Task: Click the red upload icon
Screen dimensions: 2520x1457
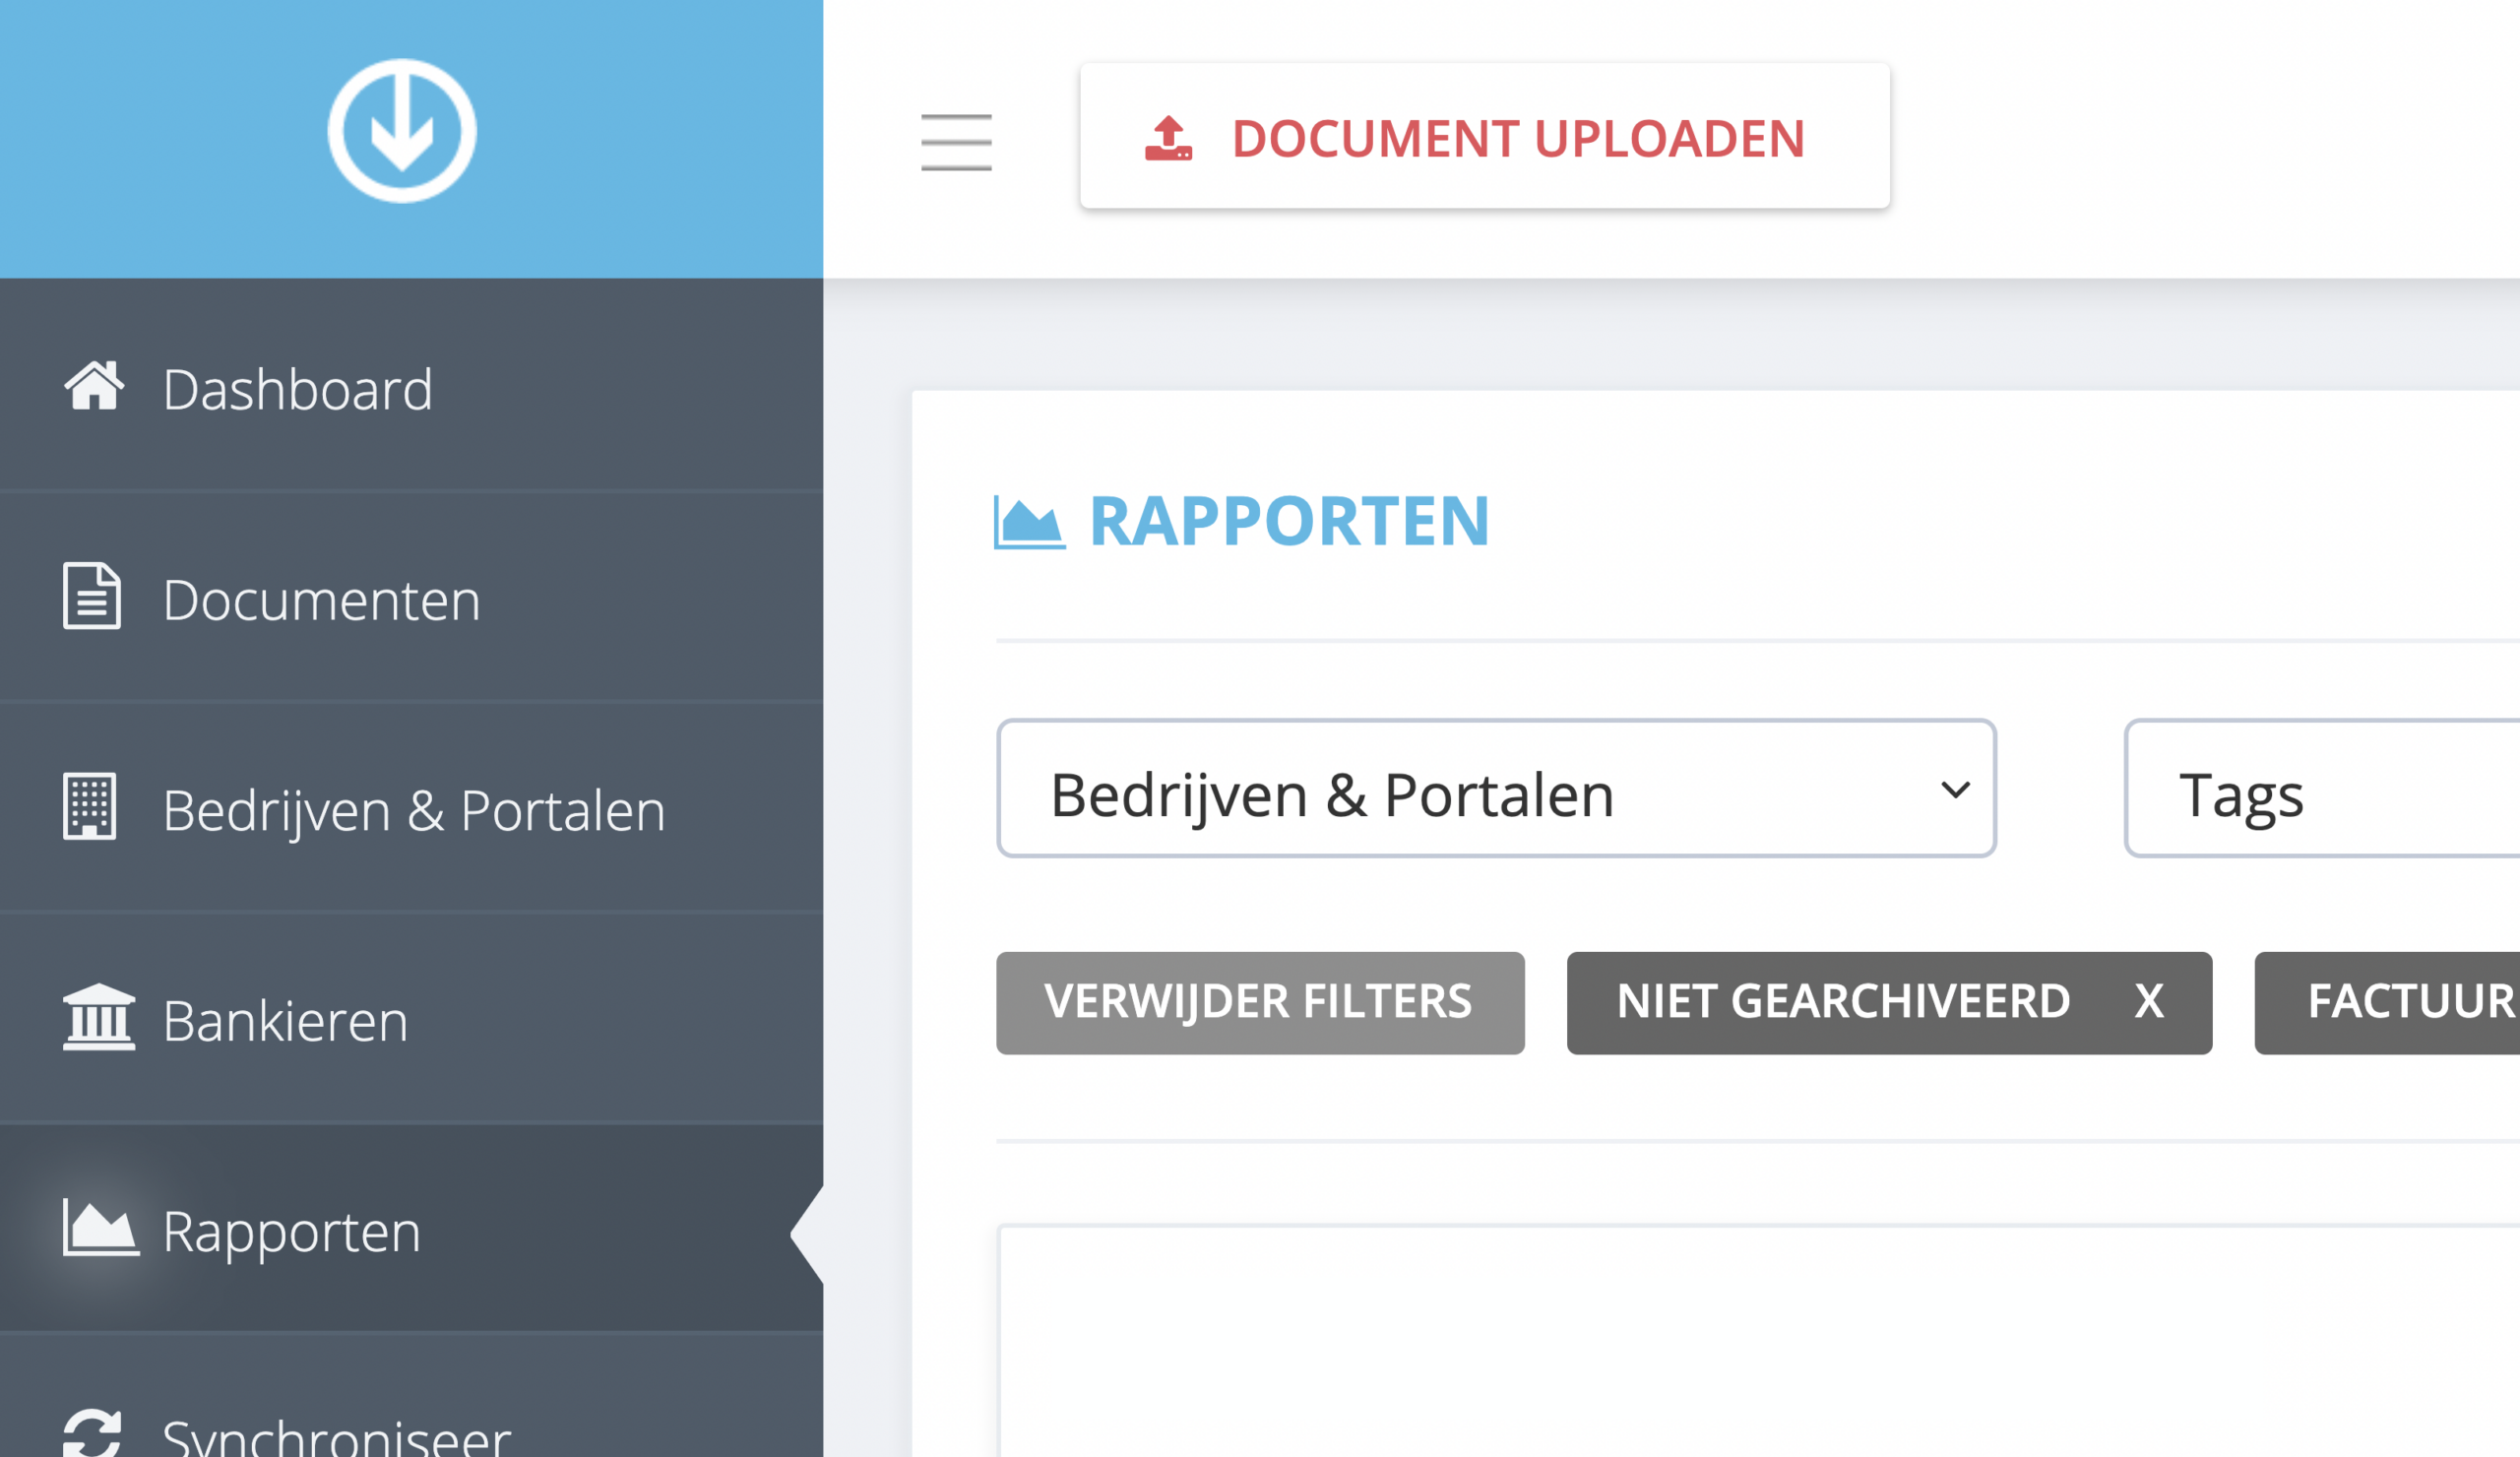Action: [1168, 138]
